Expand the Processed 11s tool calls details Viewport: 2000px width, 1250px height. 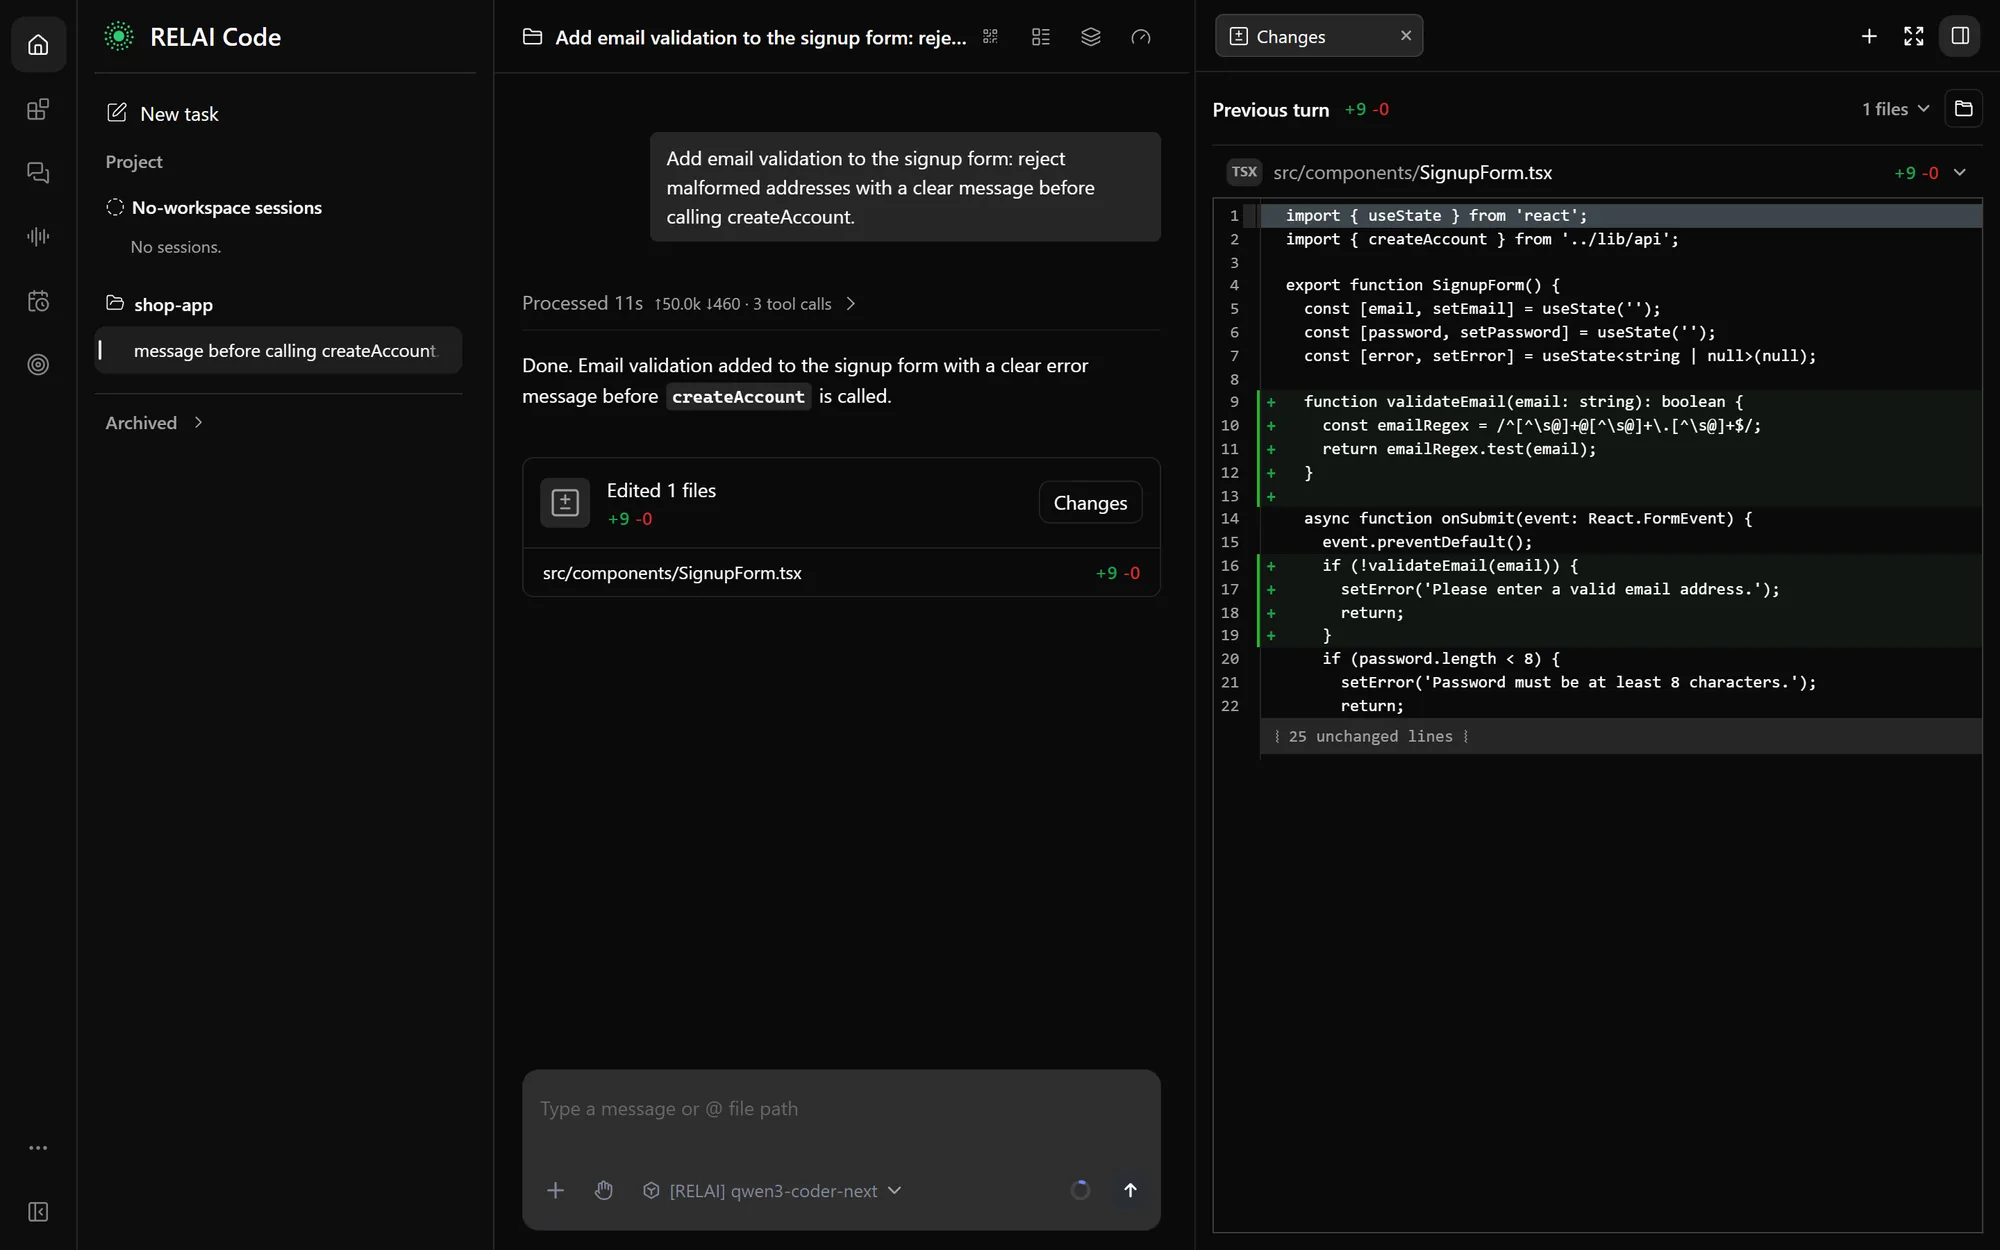[x=689, y=303]
